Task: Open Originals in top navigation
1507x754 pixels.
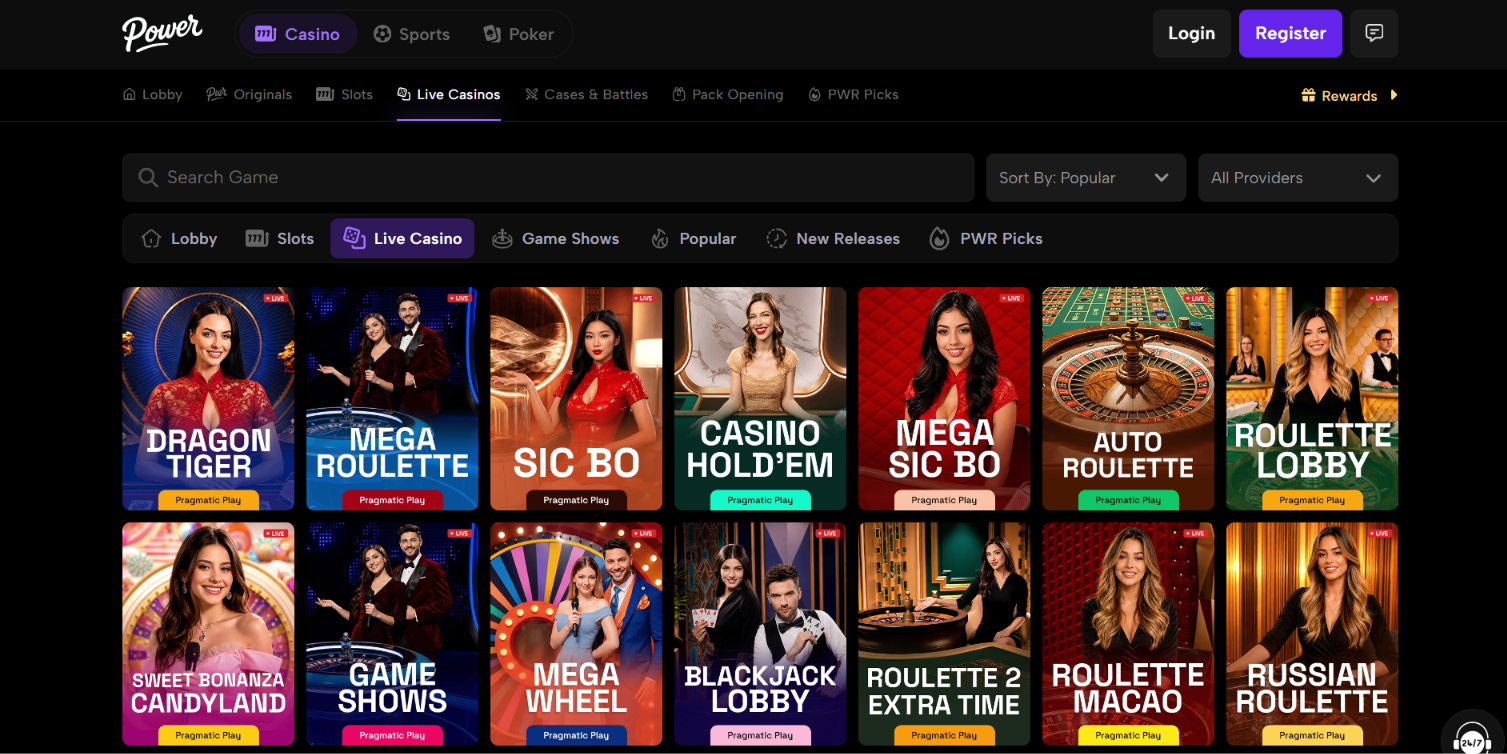Action: tap(249, 94)
